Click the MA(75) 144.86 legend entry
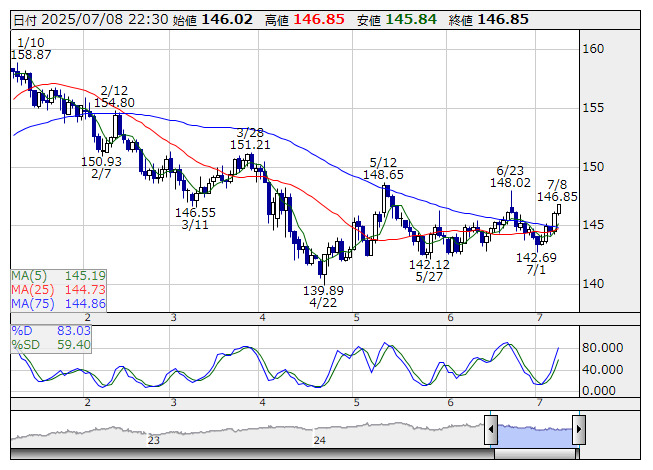The image size is (653, 470). click(x=58, y=303)
